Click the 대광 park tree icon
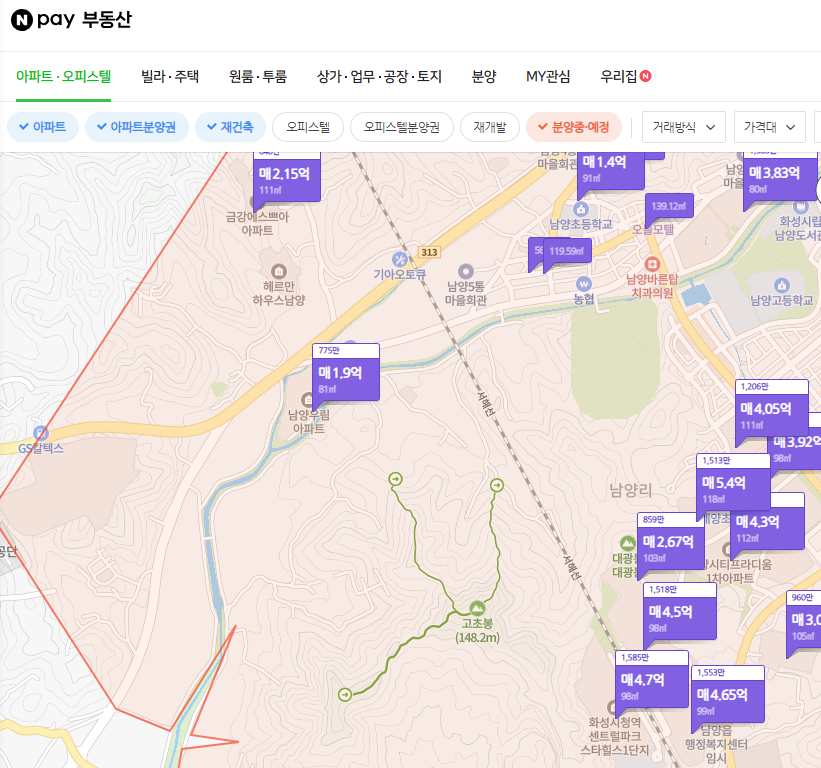The width and height of the screenshot is (821, 768). (x=627, y=543)
